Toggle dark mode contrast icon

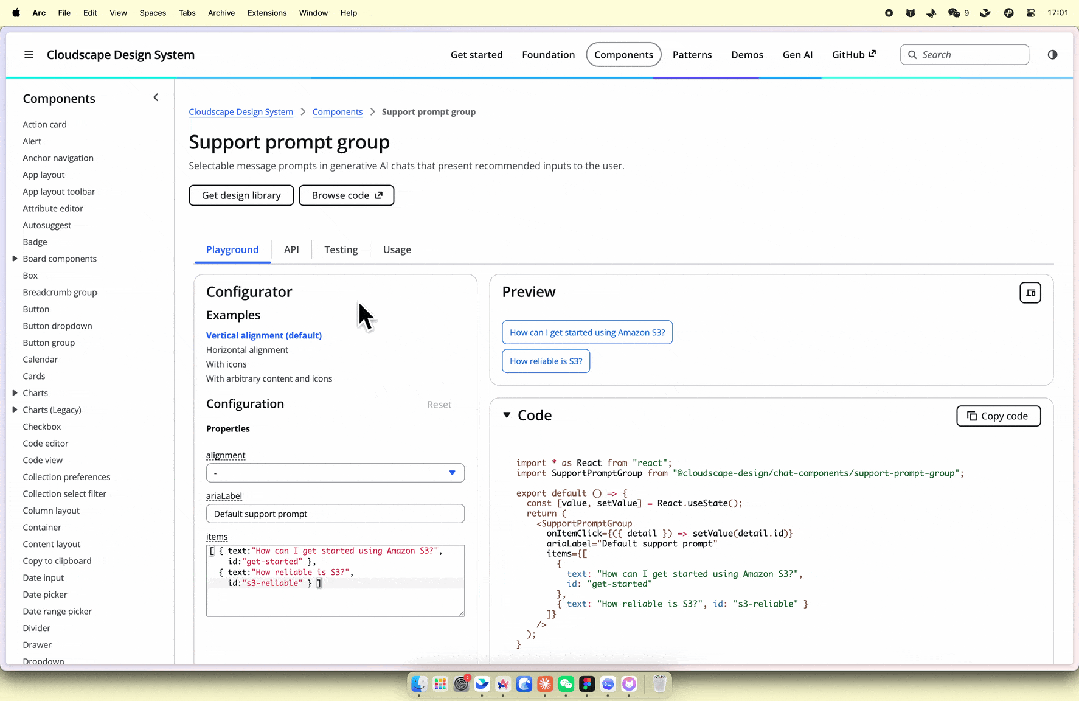(x=1052, y=54)
